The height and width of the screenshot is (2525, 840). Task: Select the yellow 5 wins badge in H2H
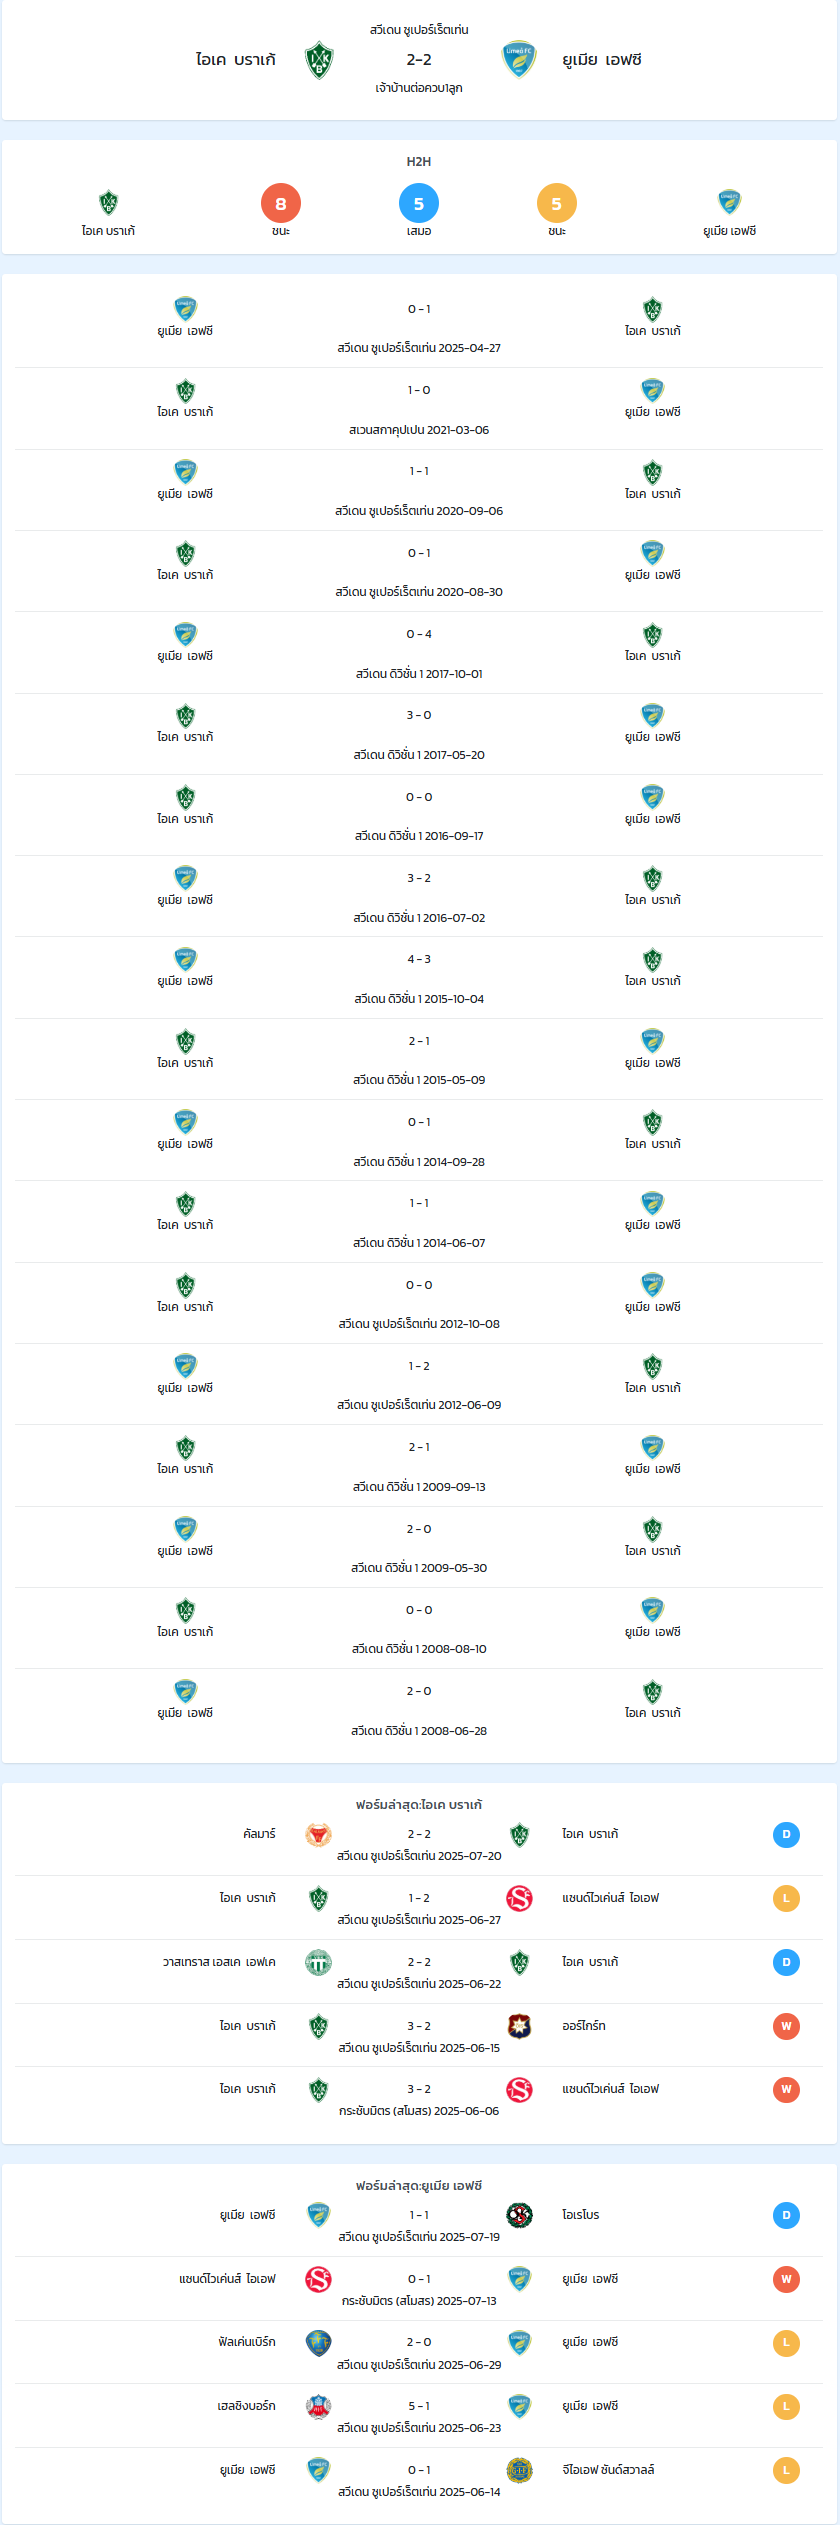point(557,204)
